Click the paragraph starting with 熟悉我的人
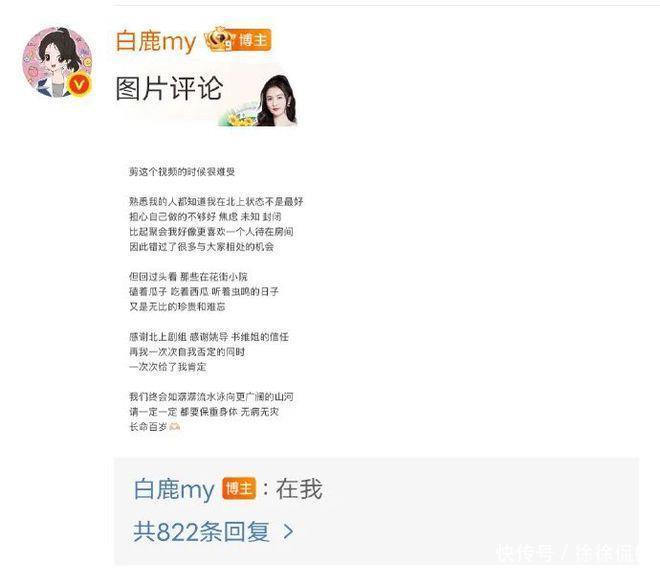 pyautogui.click(x=216, y=224)
